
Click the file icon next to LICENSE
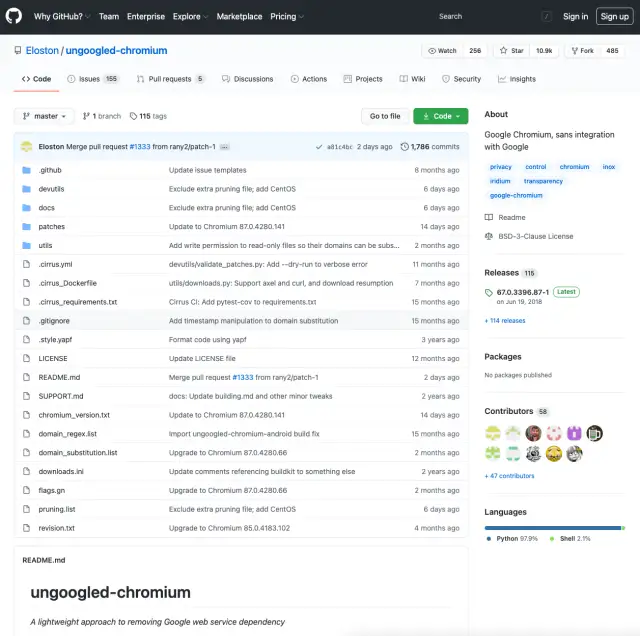(x=26, y=358)
